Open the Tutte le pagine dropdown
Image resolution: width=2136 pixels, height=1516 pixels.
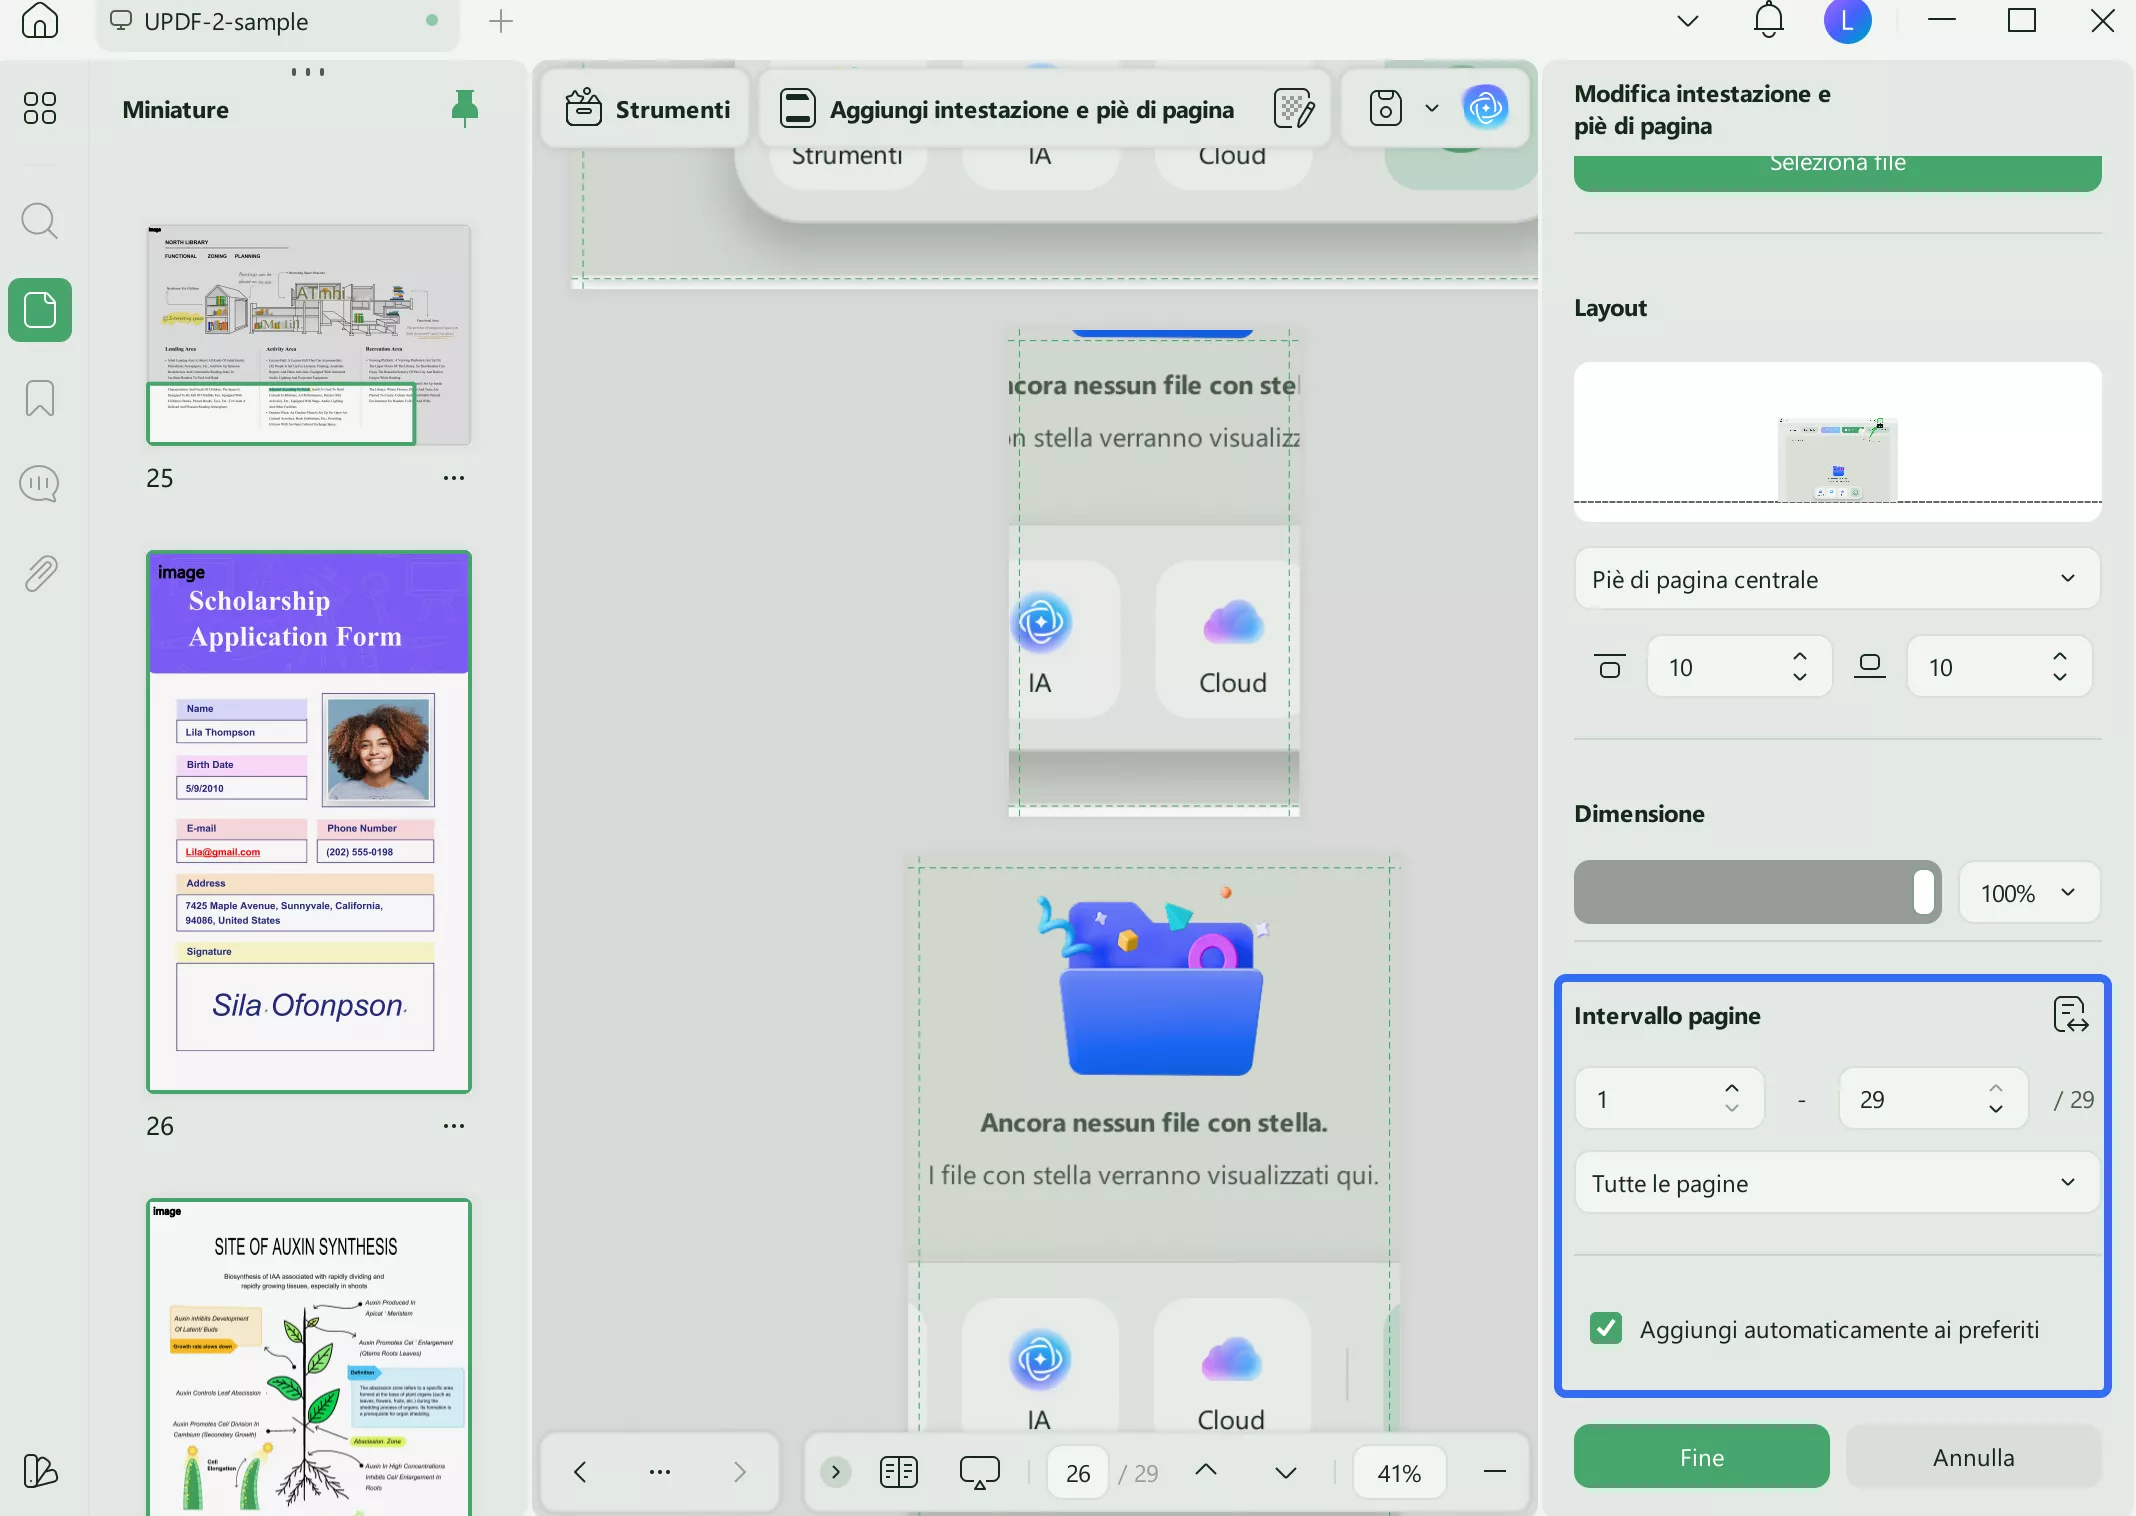[1836, 1183]
